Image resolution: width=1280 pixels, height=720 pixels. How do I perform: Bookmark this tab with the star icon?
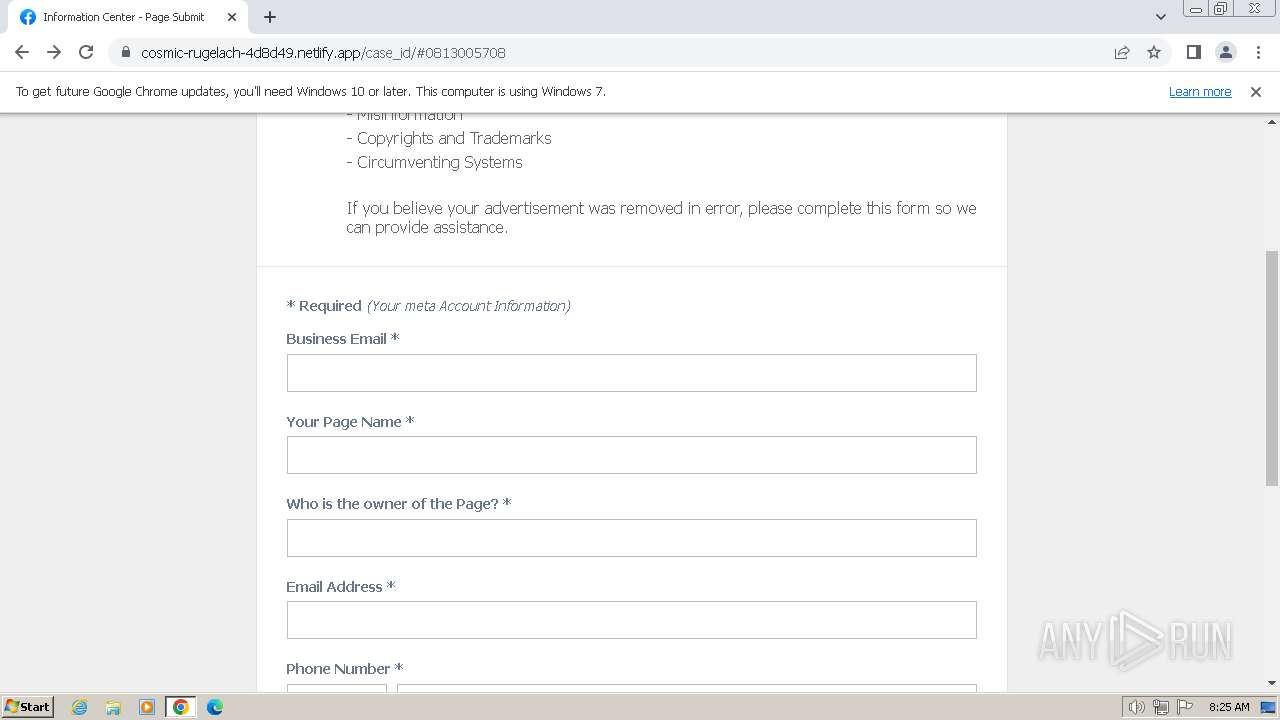click(x=1154, y=52)
